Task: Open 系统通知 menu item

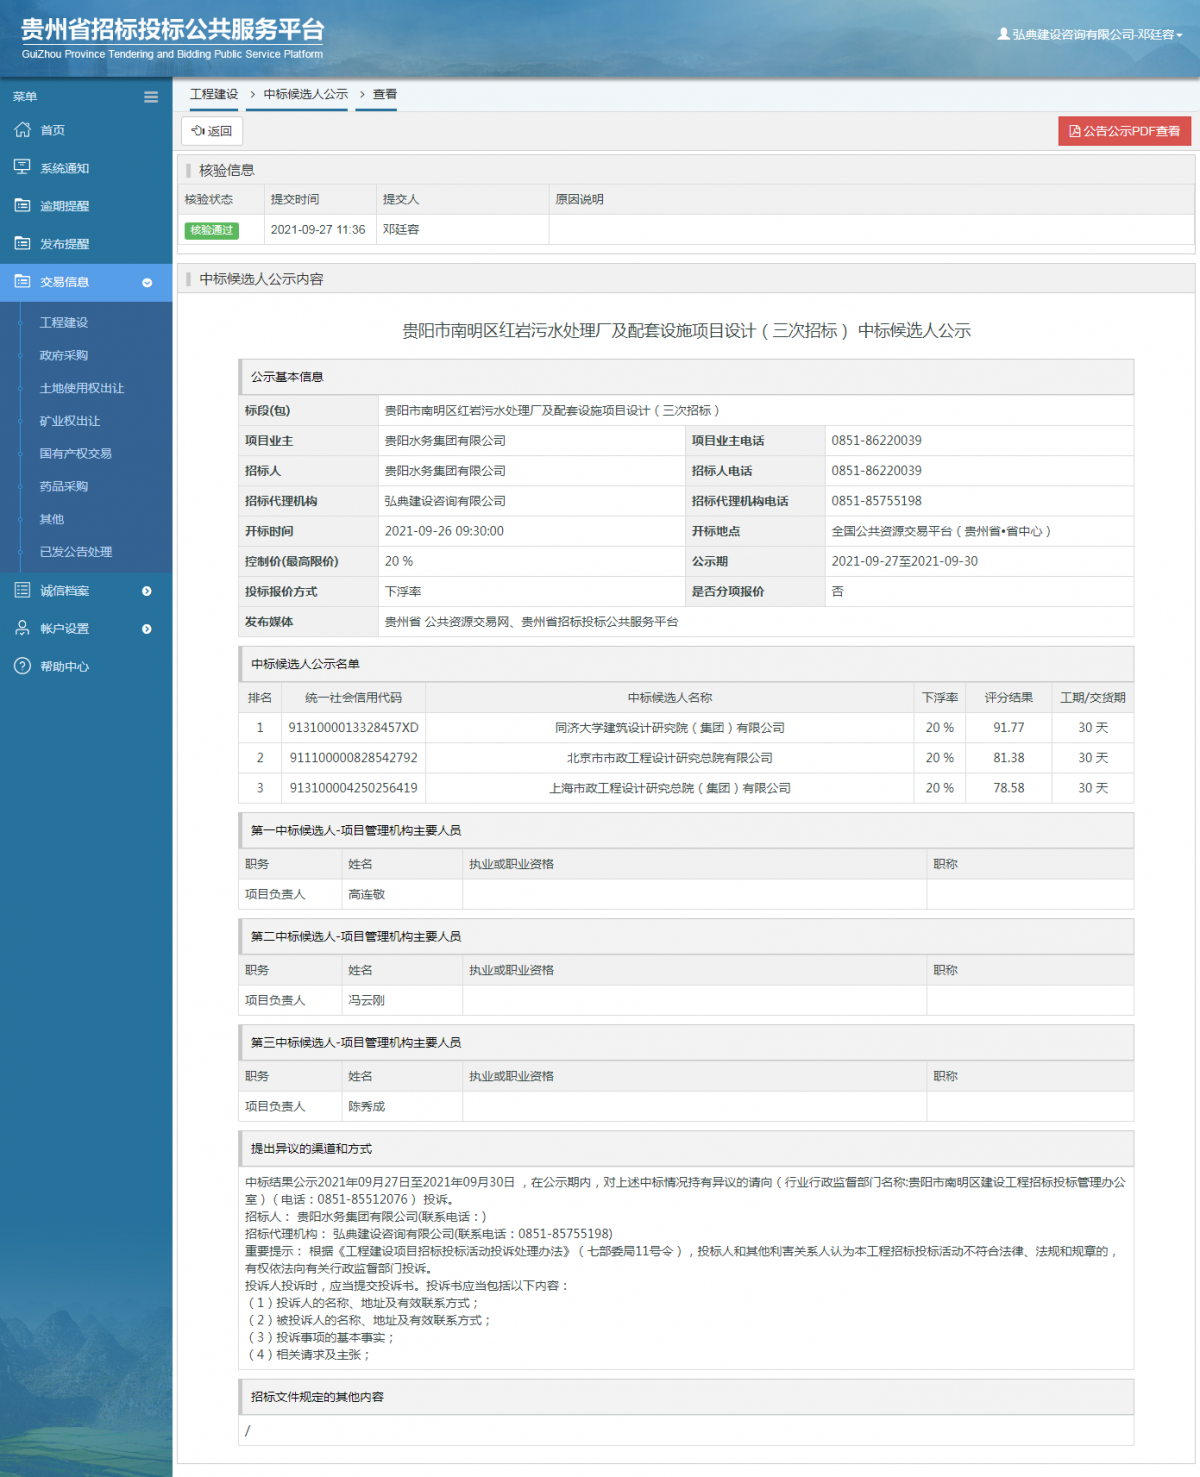Action: 64,168
